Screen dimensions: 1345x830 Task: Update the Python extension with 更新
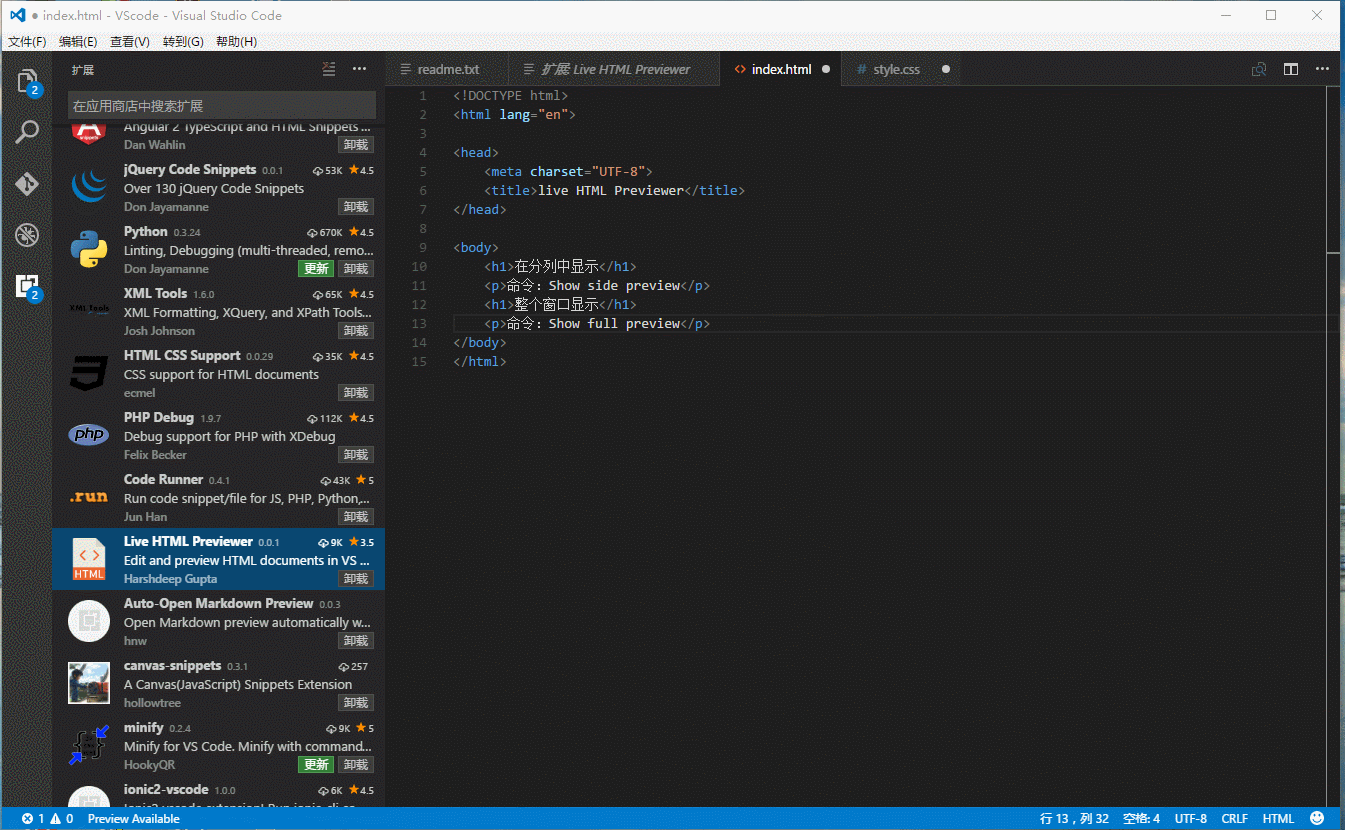coord(316,269)
